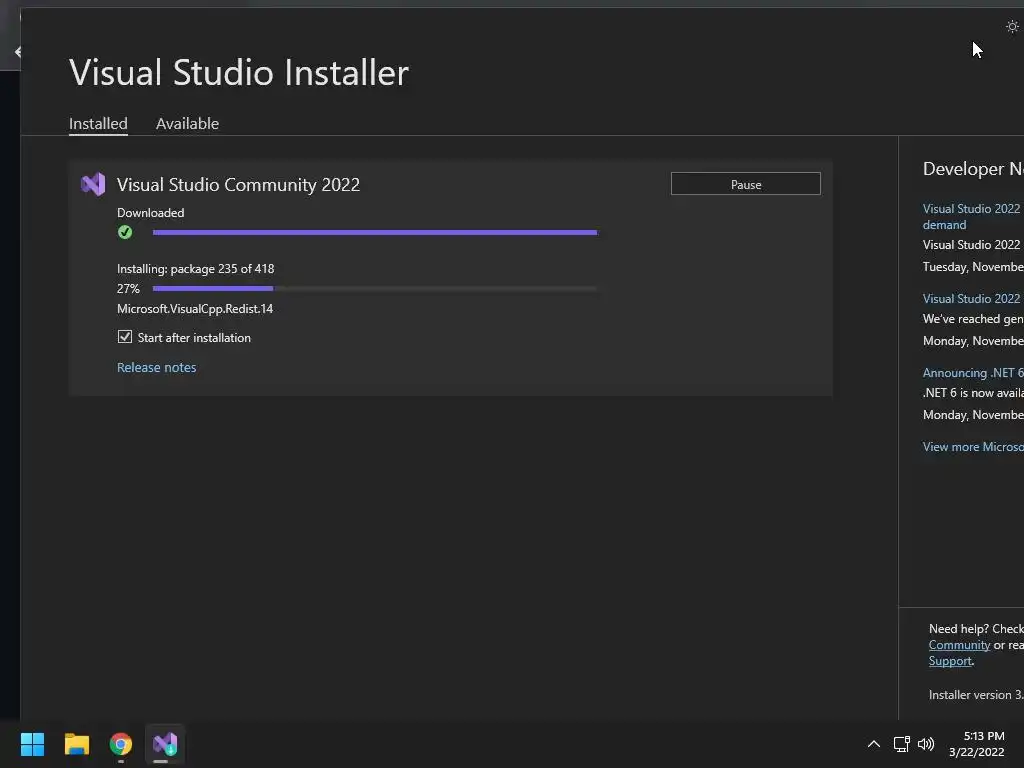Click the Installing package 235 of 418 text

[196, 269]
